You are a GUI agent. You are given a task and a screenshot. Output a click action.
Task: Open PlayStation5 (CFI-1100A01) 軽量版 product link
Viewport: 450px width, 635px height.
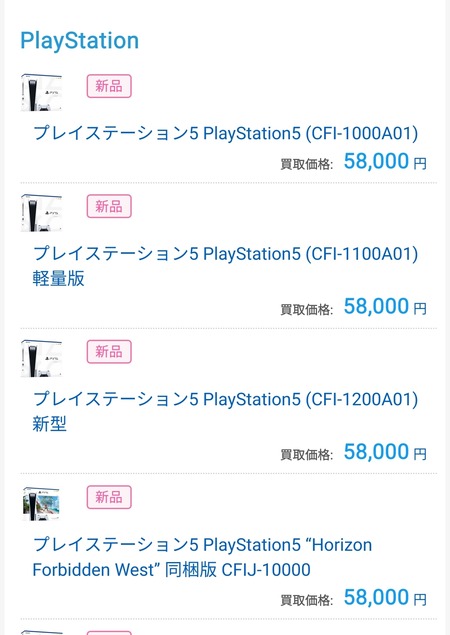pos(225,266)
